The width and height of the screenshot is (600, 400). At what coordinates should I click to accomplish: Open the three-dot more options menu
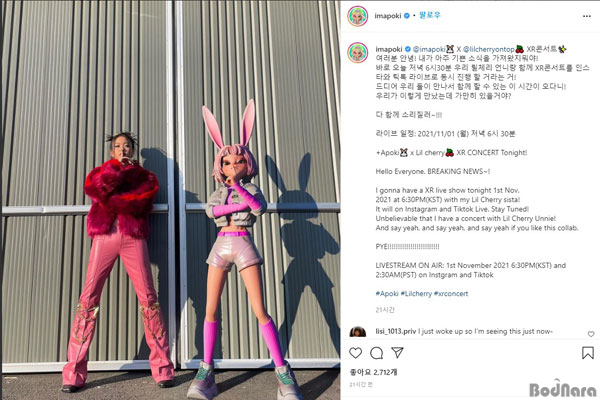point(587,16)
